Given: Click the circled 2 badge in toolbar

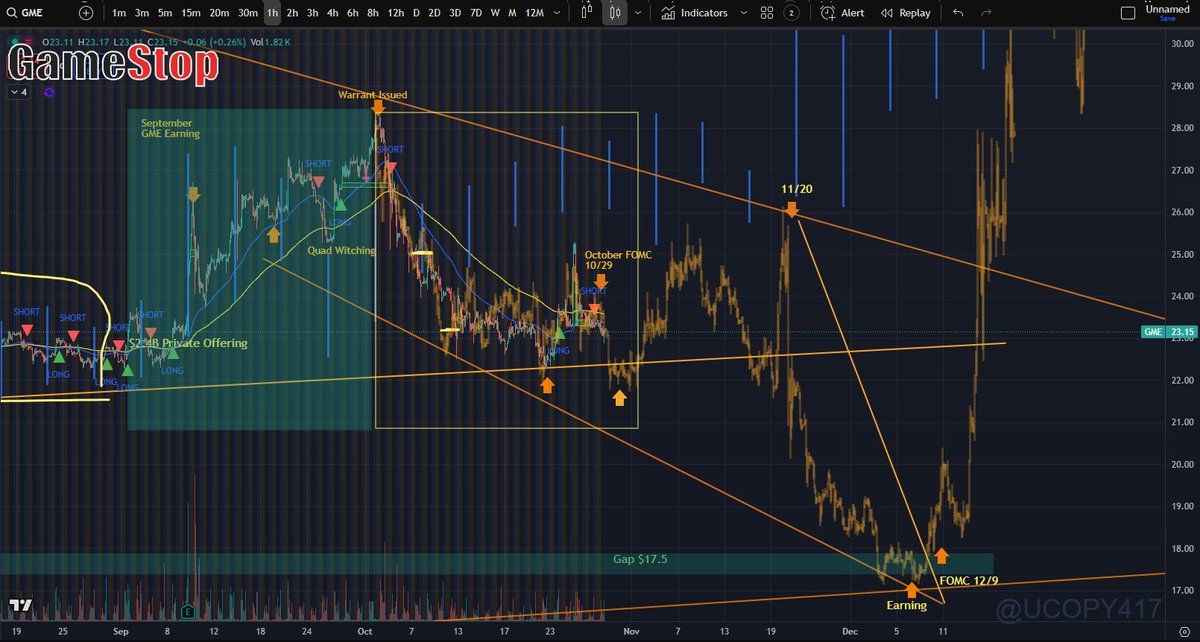Looking at the screenshot, I should point(791,13).
